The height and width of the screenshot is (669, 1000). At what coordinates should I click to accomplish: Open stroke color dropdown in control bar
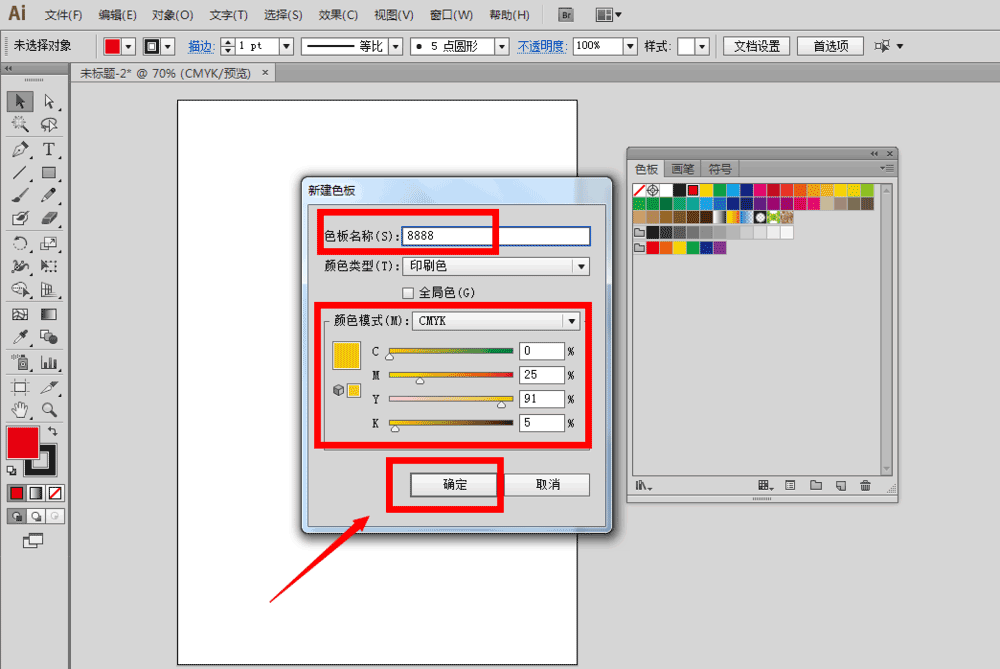[168, 46]
